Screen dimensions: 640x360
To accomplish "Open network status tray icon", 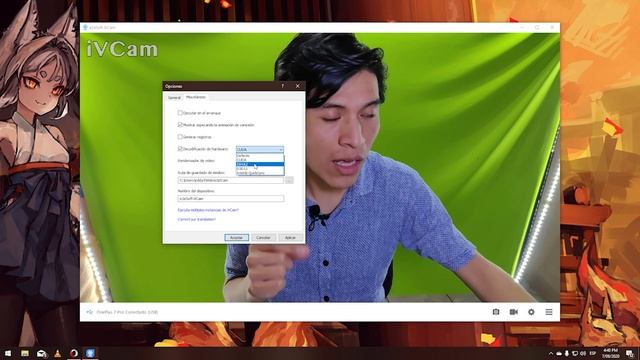I will click(575, 353).
